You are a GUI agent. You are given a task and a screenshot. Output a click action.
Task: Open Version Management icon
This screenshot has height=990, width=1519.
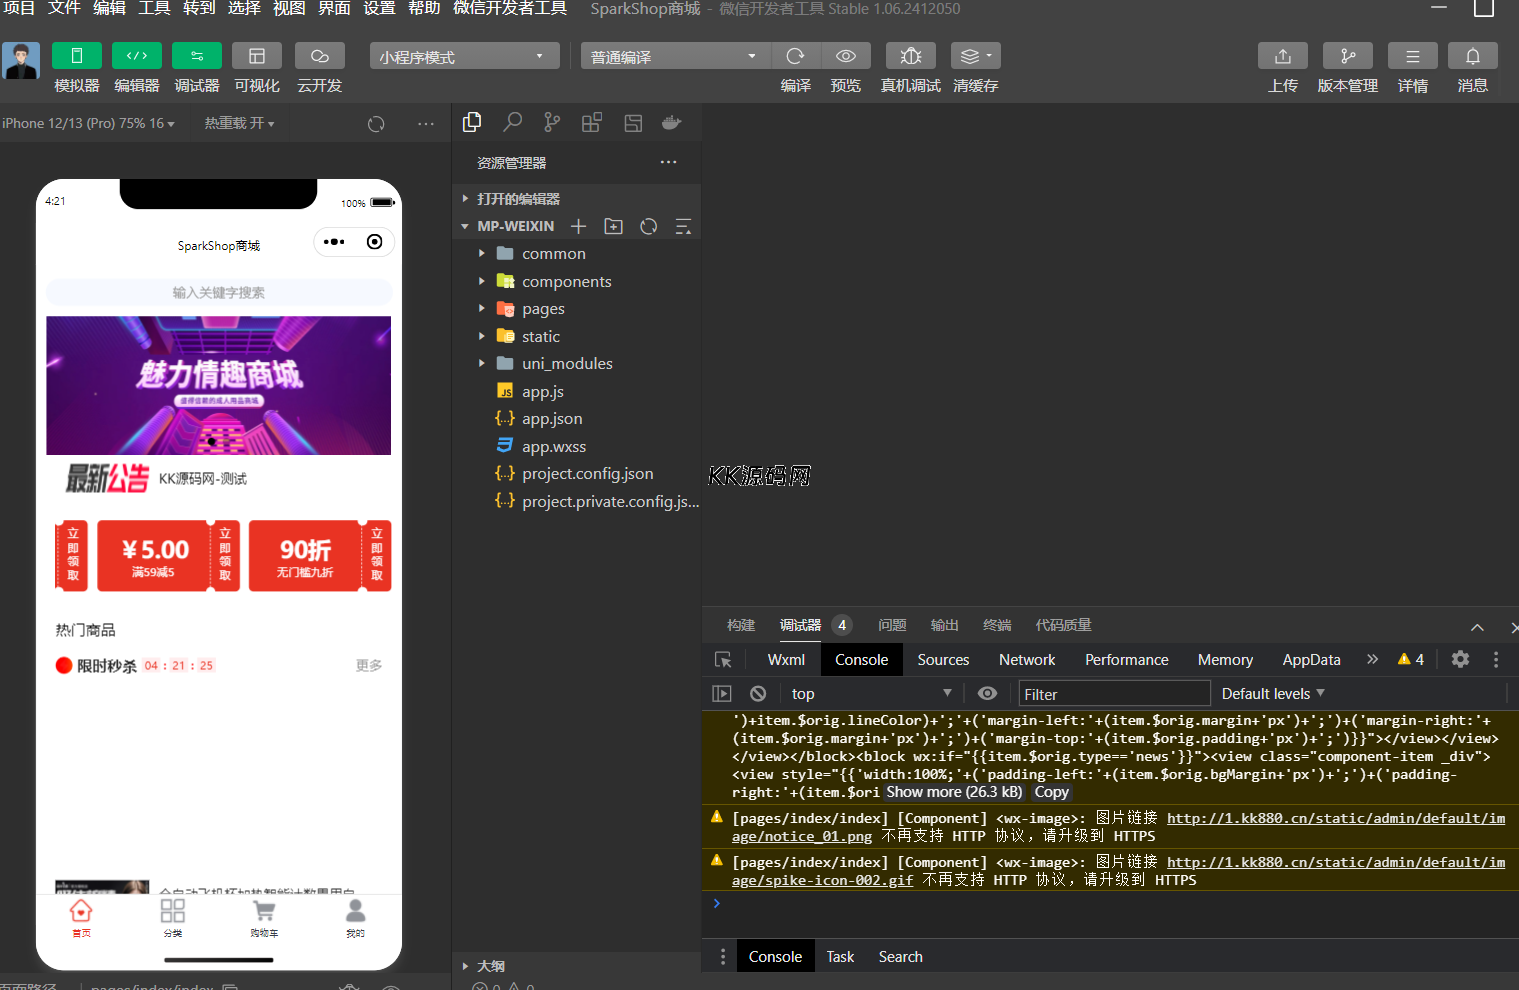[x=1347, y=56]
